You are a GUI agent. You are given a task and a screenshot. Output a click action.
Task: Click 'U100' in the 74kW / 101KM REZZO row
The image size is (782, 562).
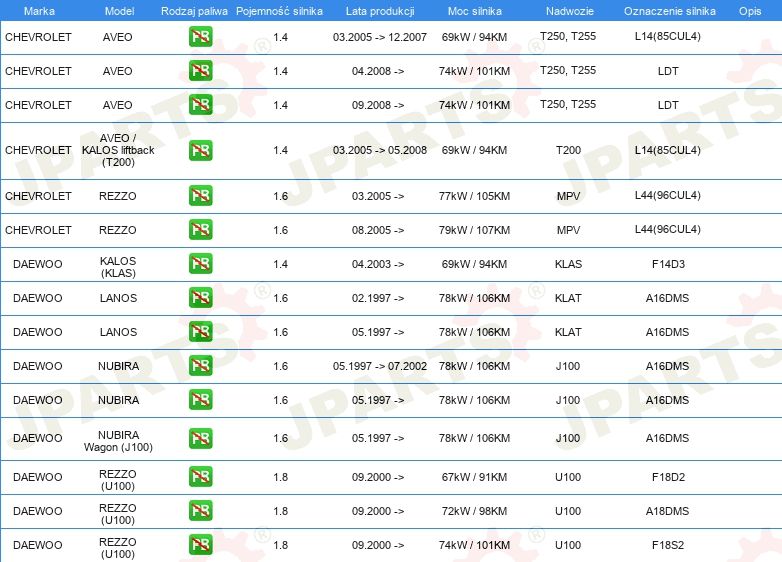click(568, 545)
